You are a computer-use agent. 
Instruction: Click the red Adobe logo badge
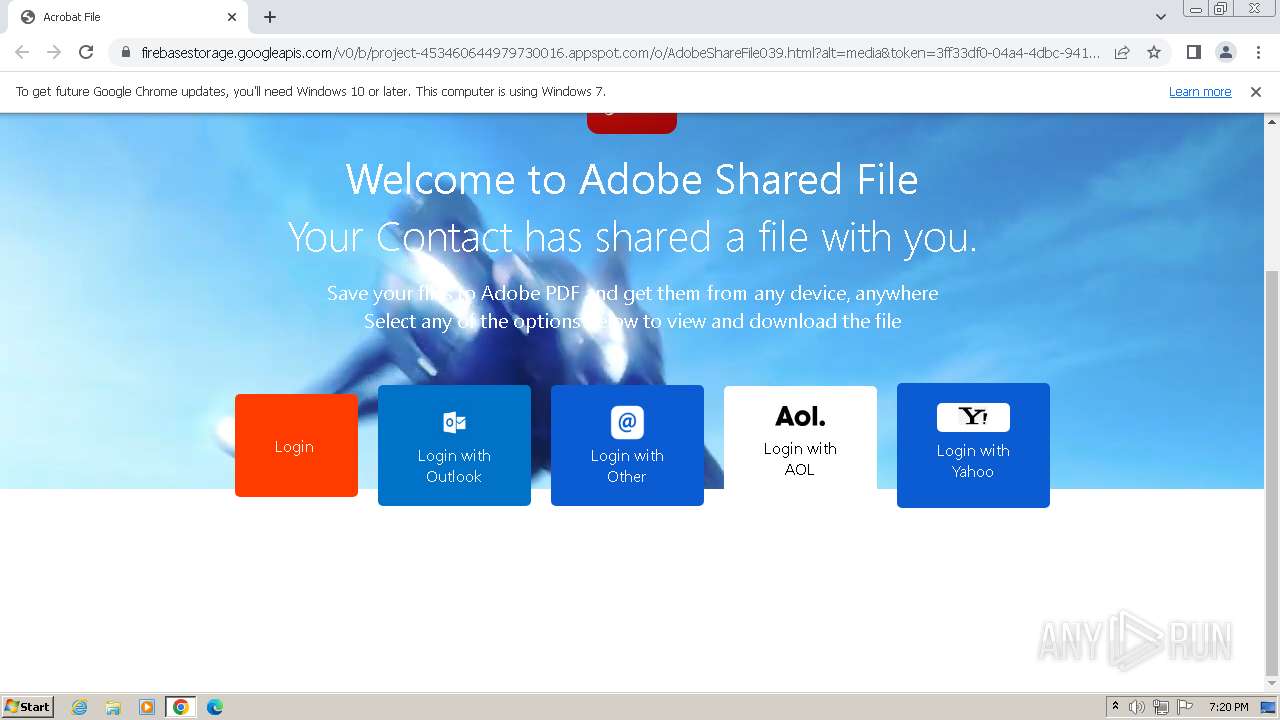632,123
